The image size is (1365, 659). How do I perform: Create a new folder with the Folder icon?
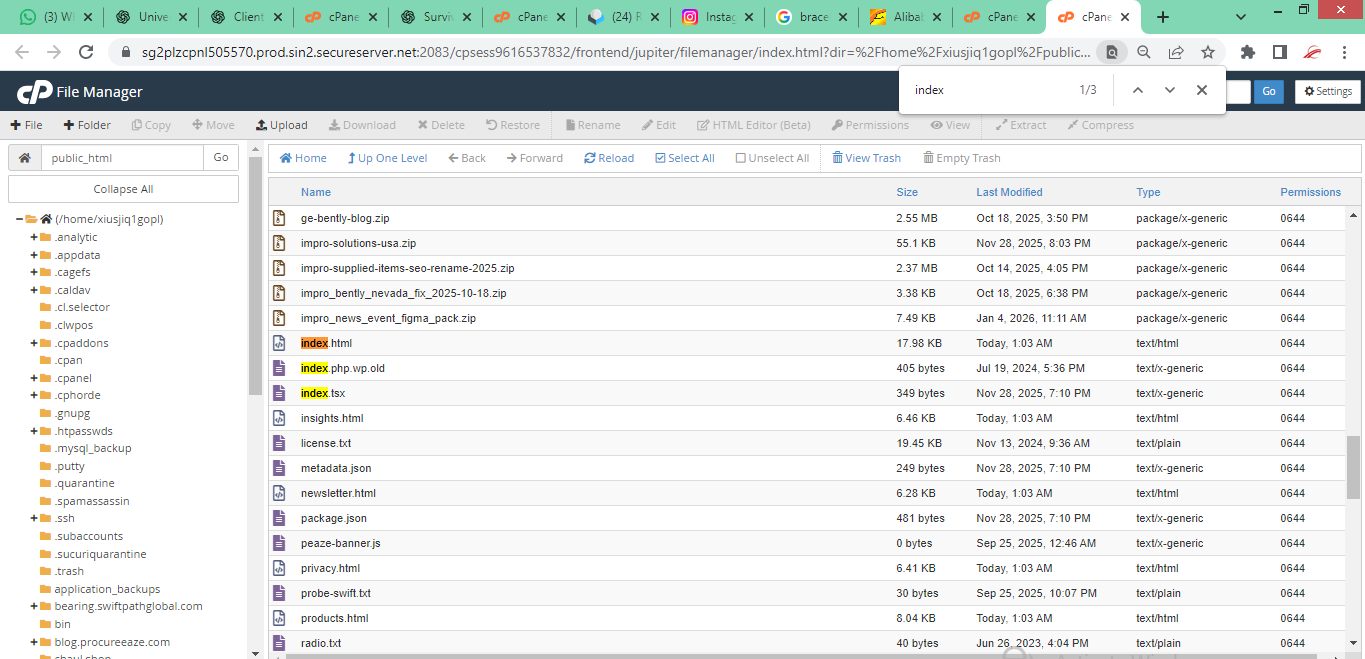point(69,125)
